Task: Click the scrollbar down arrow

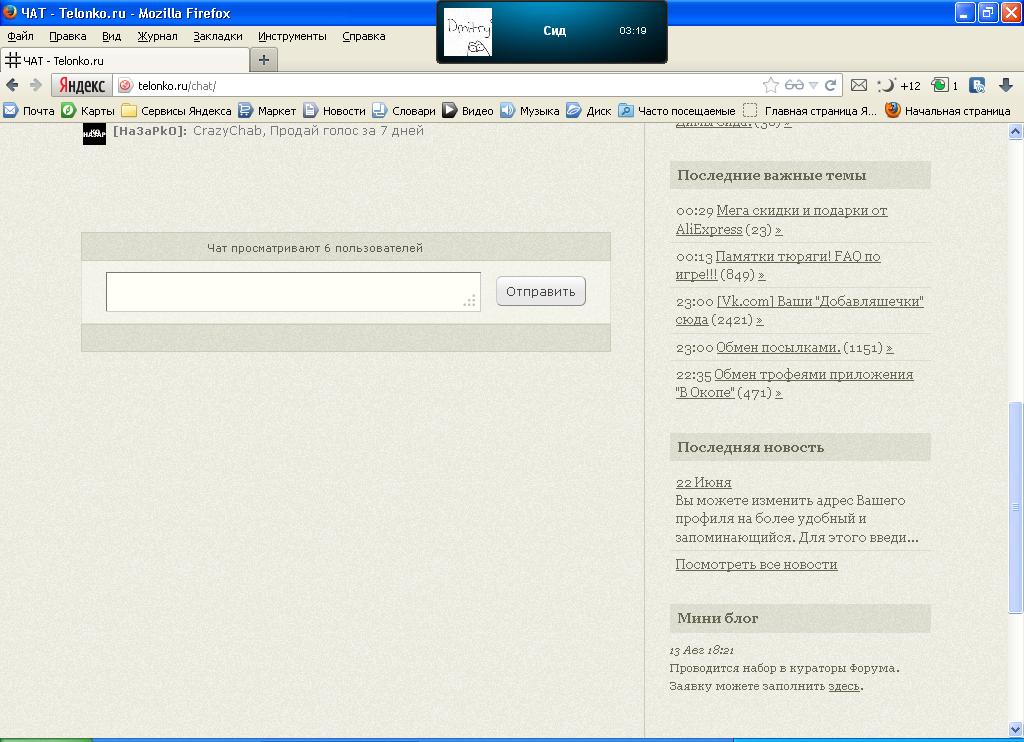Action: tap(1016, 729)
